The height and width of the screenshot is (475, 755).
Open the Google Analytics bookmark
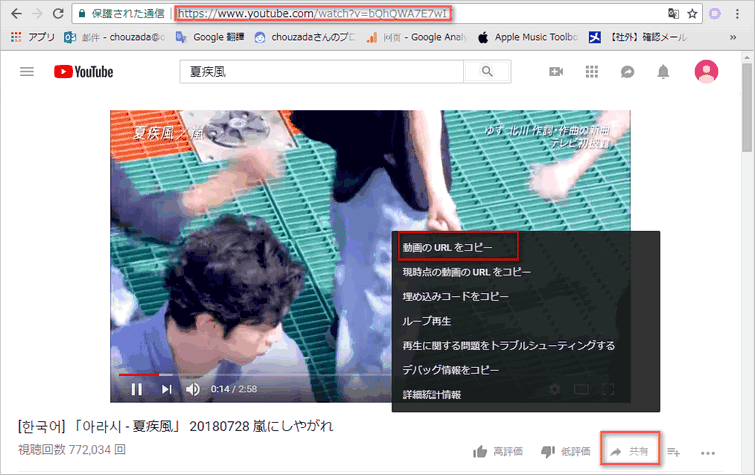(x=417, y=37)
